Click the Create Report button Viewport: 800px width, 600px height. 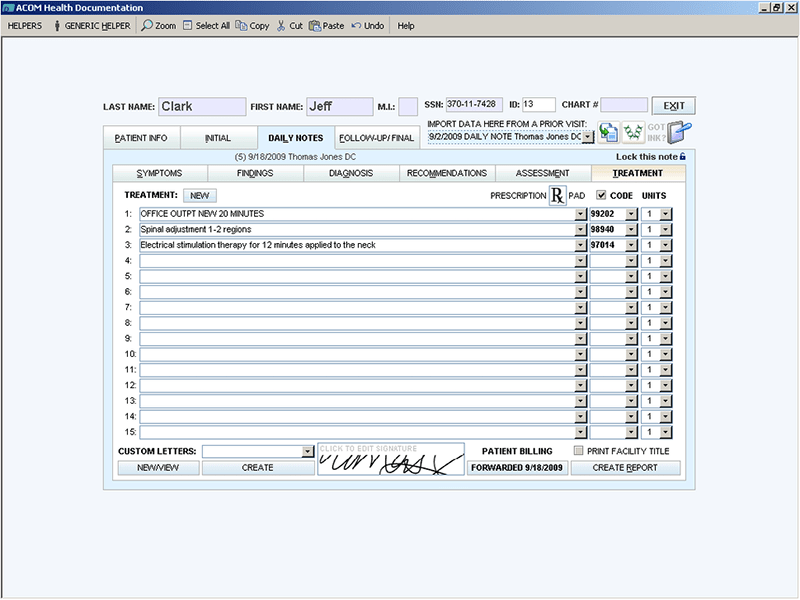pos(625,467)
